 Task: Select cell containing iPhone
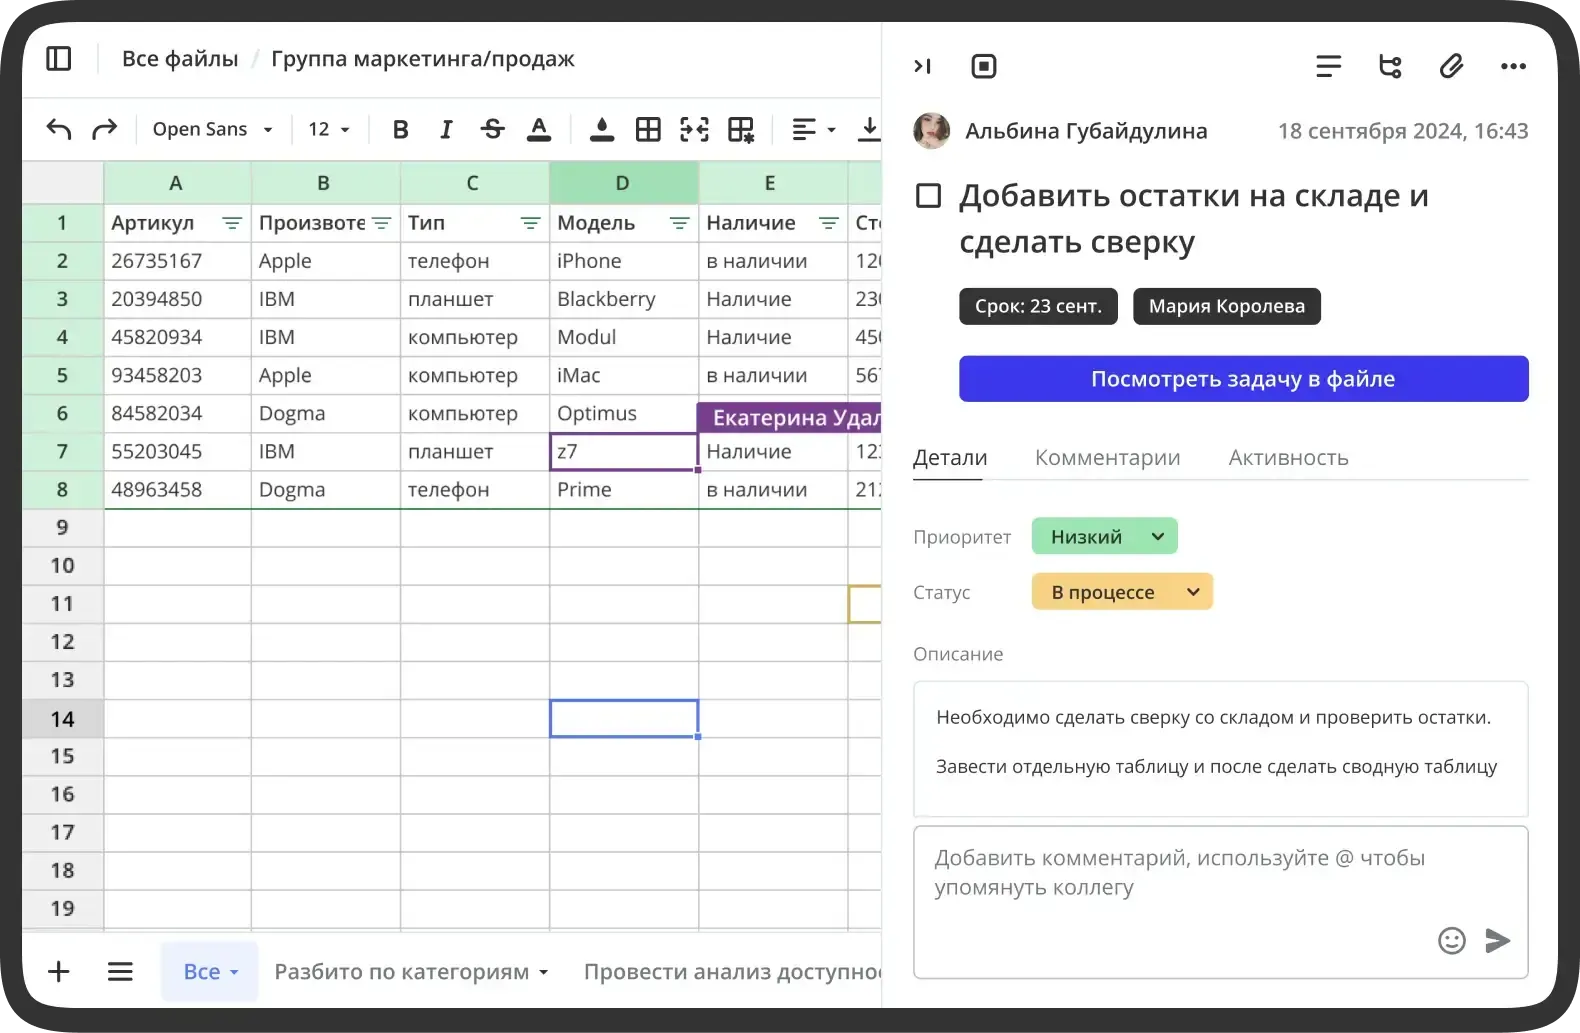(624, 261)
